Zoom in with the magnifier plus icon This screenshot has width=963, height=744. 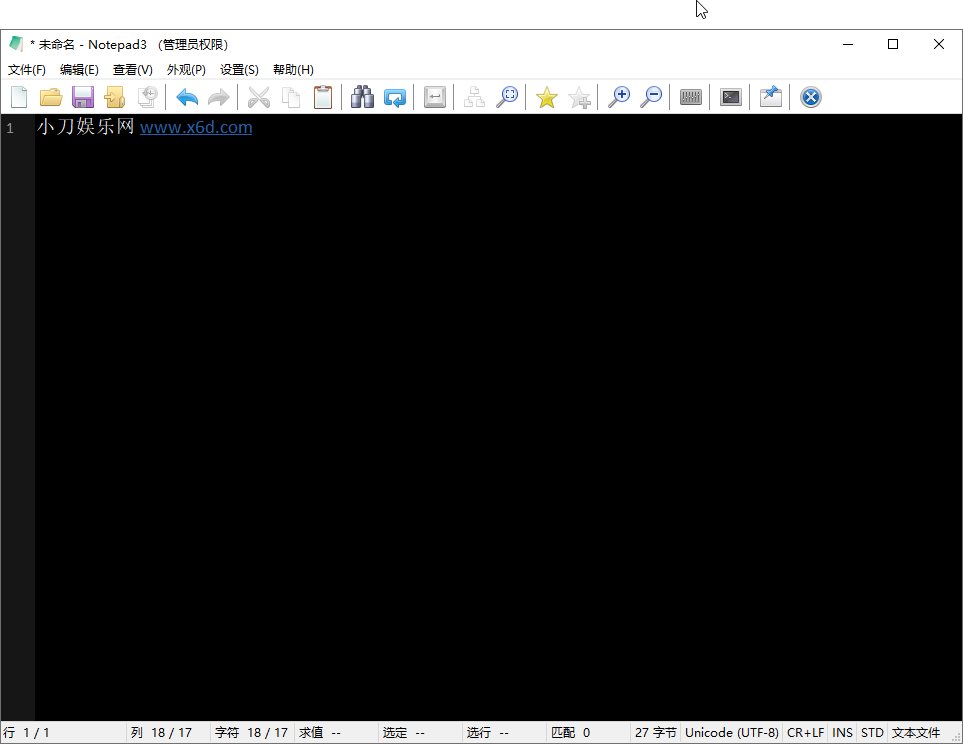coord(619,97)
